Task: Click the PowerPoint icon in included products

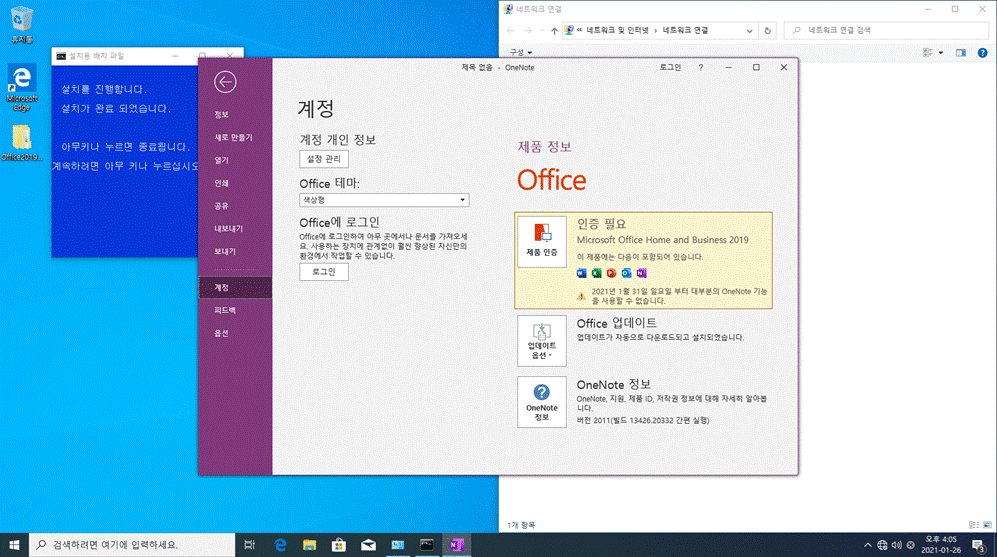Action: coord(611,273)
